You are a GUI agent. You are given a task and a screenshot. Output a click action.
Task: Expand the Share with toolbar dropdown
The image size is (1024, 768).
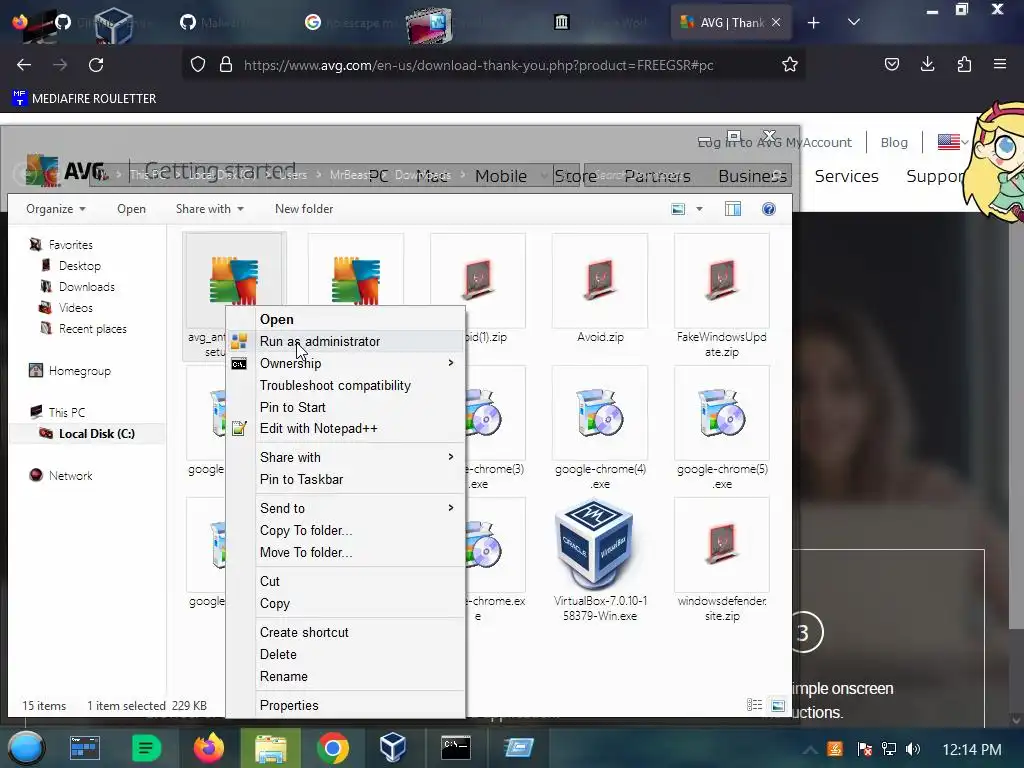coord(210,209)
